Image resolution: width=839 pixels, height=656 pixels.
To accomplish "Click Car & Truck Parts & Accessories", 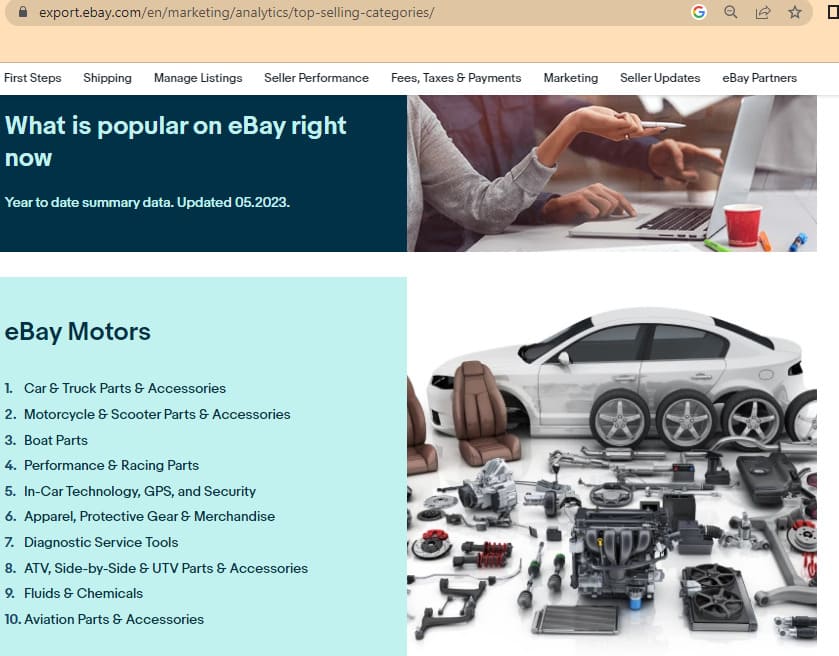I will [x=125, y=388].
